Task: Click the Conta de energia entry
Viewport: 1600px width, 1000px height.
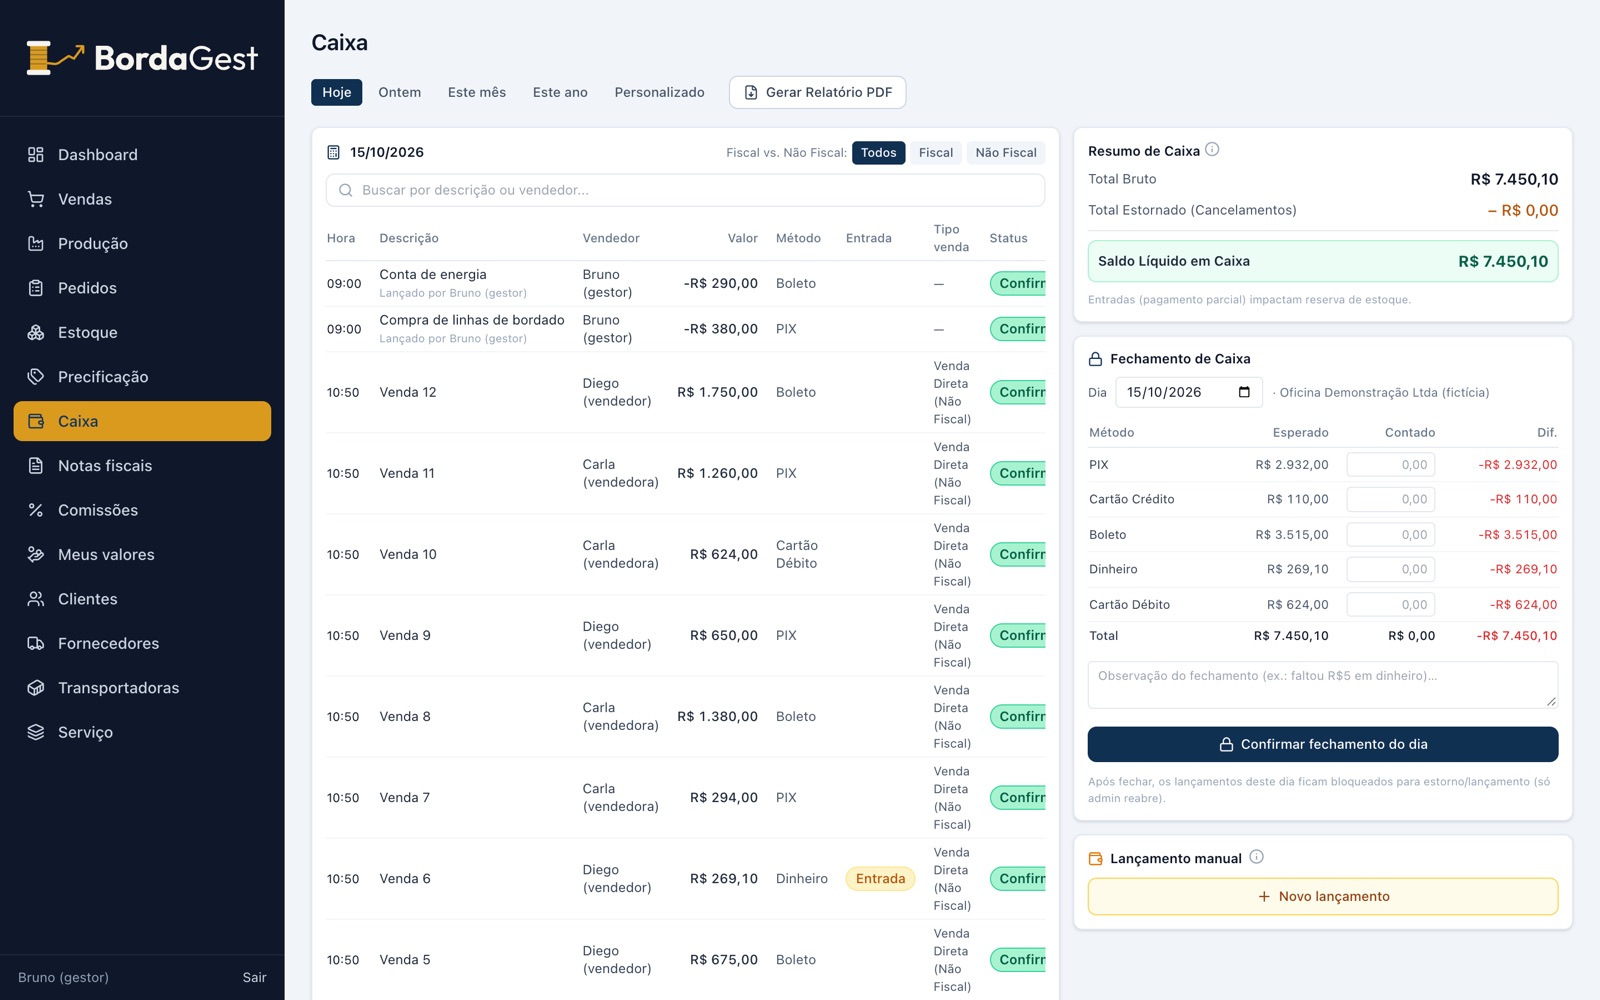Action: pyautogui.click(x=433, y=275)
